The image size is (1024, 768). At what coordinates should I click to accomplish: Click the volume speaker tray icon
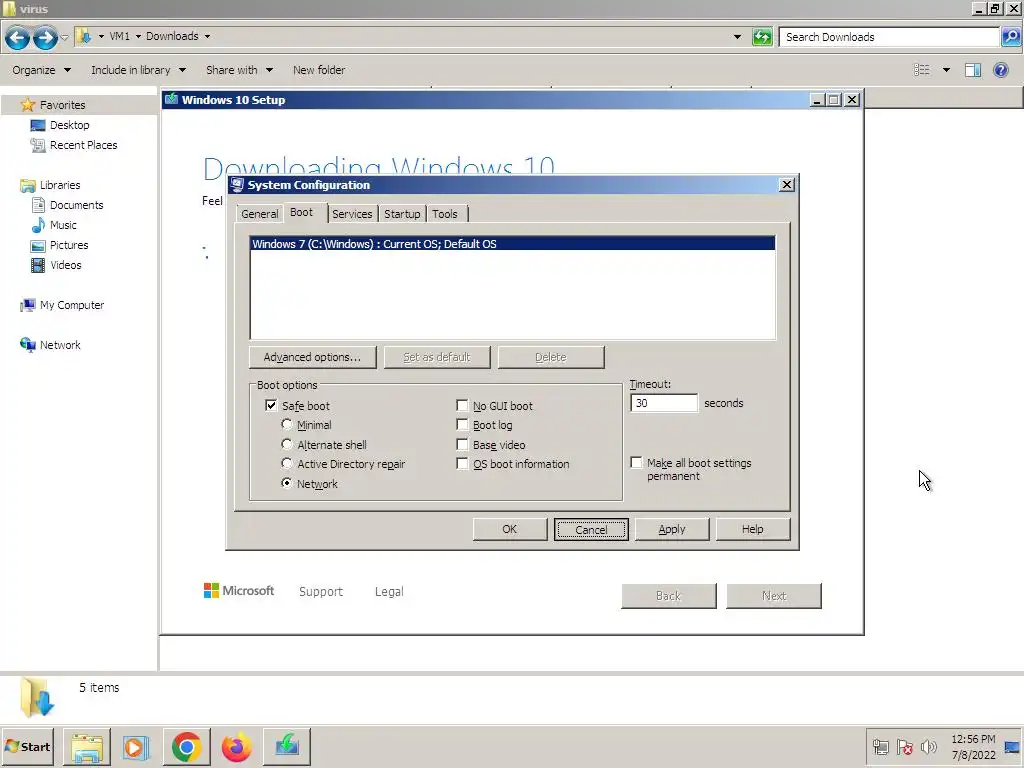pos(928,746)
